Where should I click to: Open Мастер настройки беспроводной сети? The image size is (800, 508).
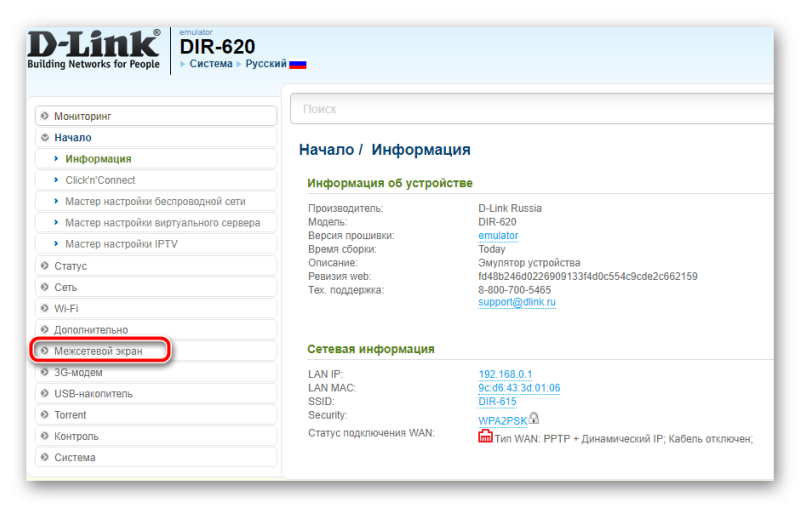[x=156, y=201]
